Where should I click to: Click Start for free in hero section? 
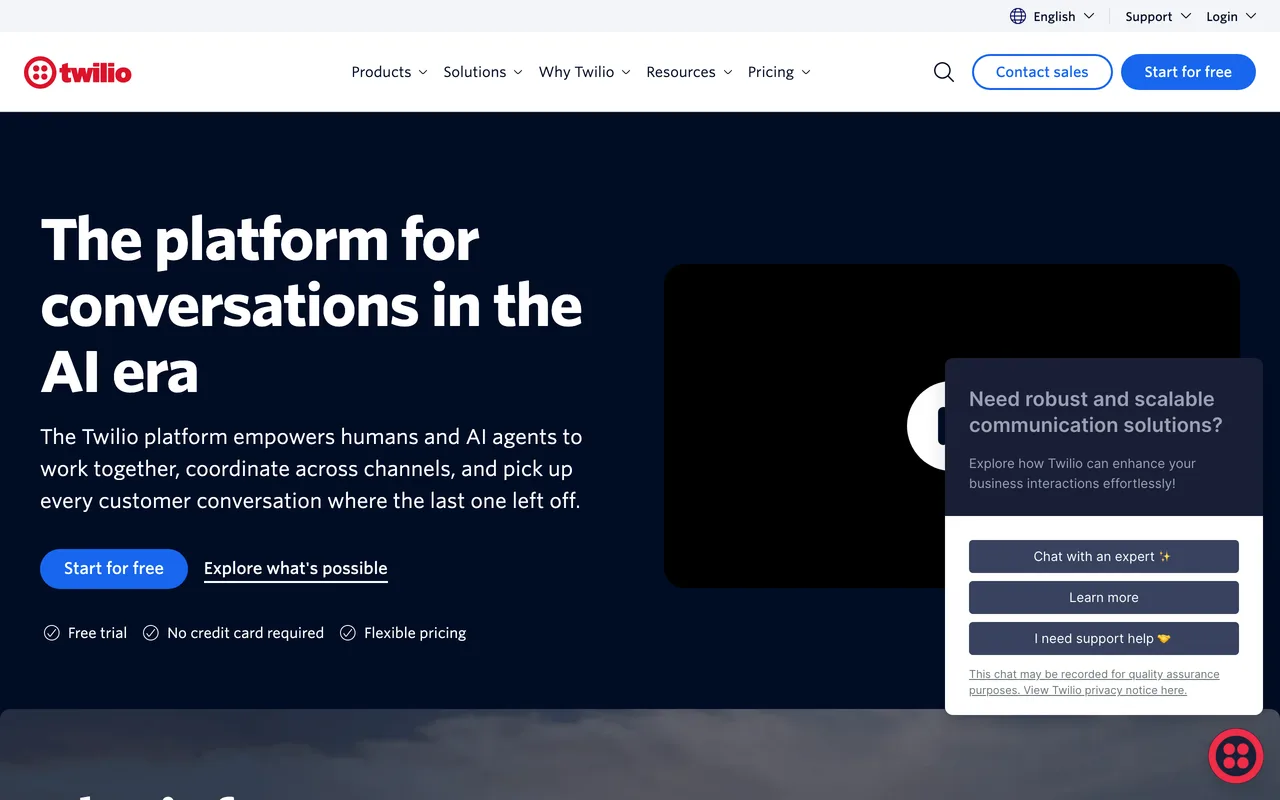(114, 568)
